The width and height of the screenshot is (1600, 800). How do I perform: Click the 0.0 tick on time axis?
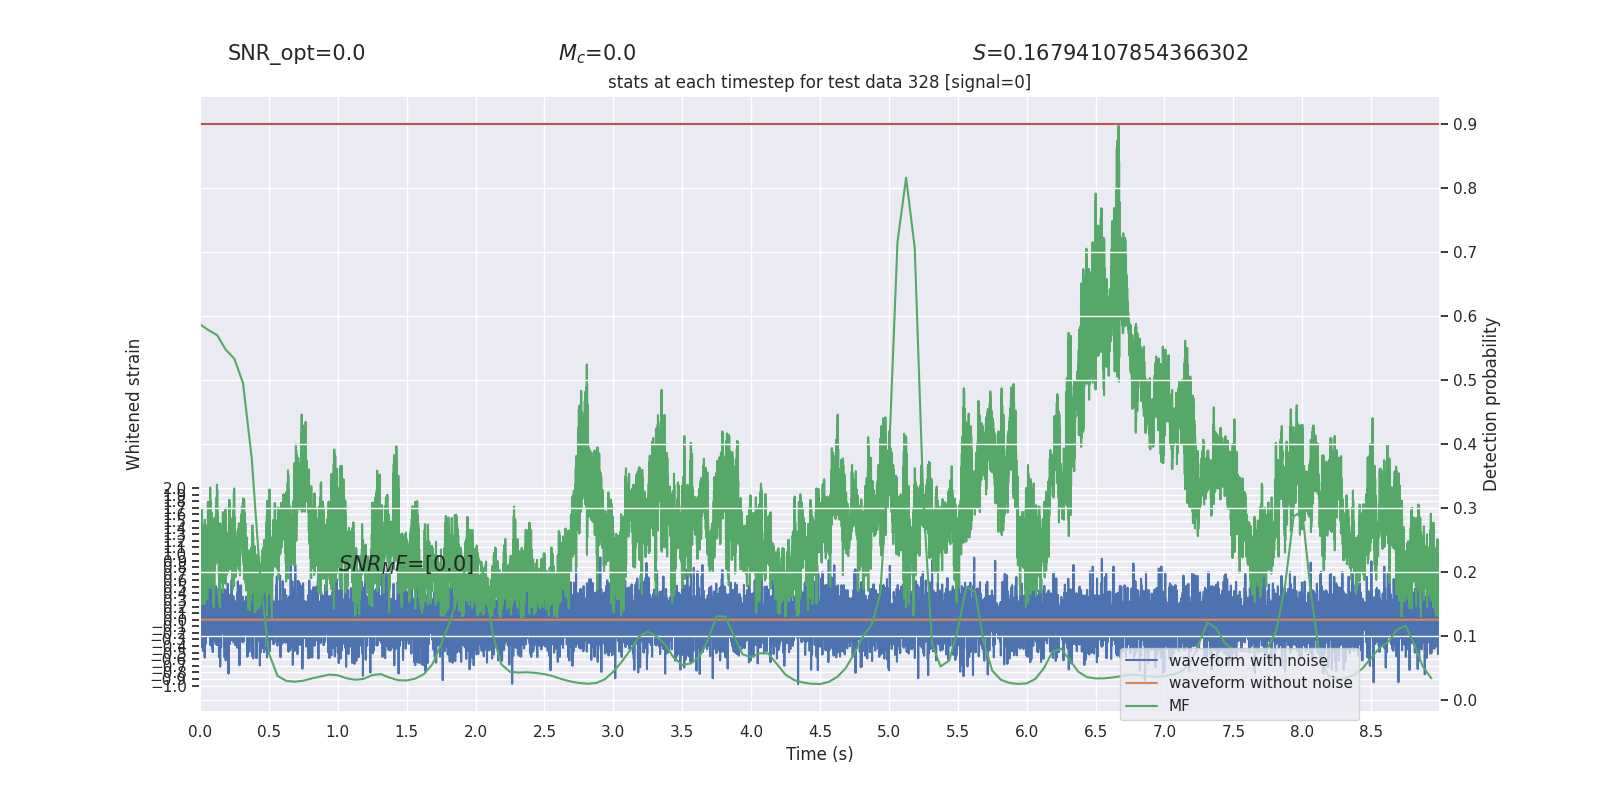(x=200, y=731)
